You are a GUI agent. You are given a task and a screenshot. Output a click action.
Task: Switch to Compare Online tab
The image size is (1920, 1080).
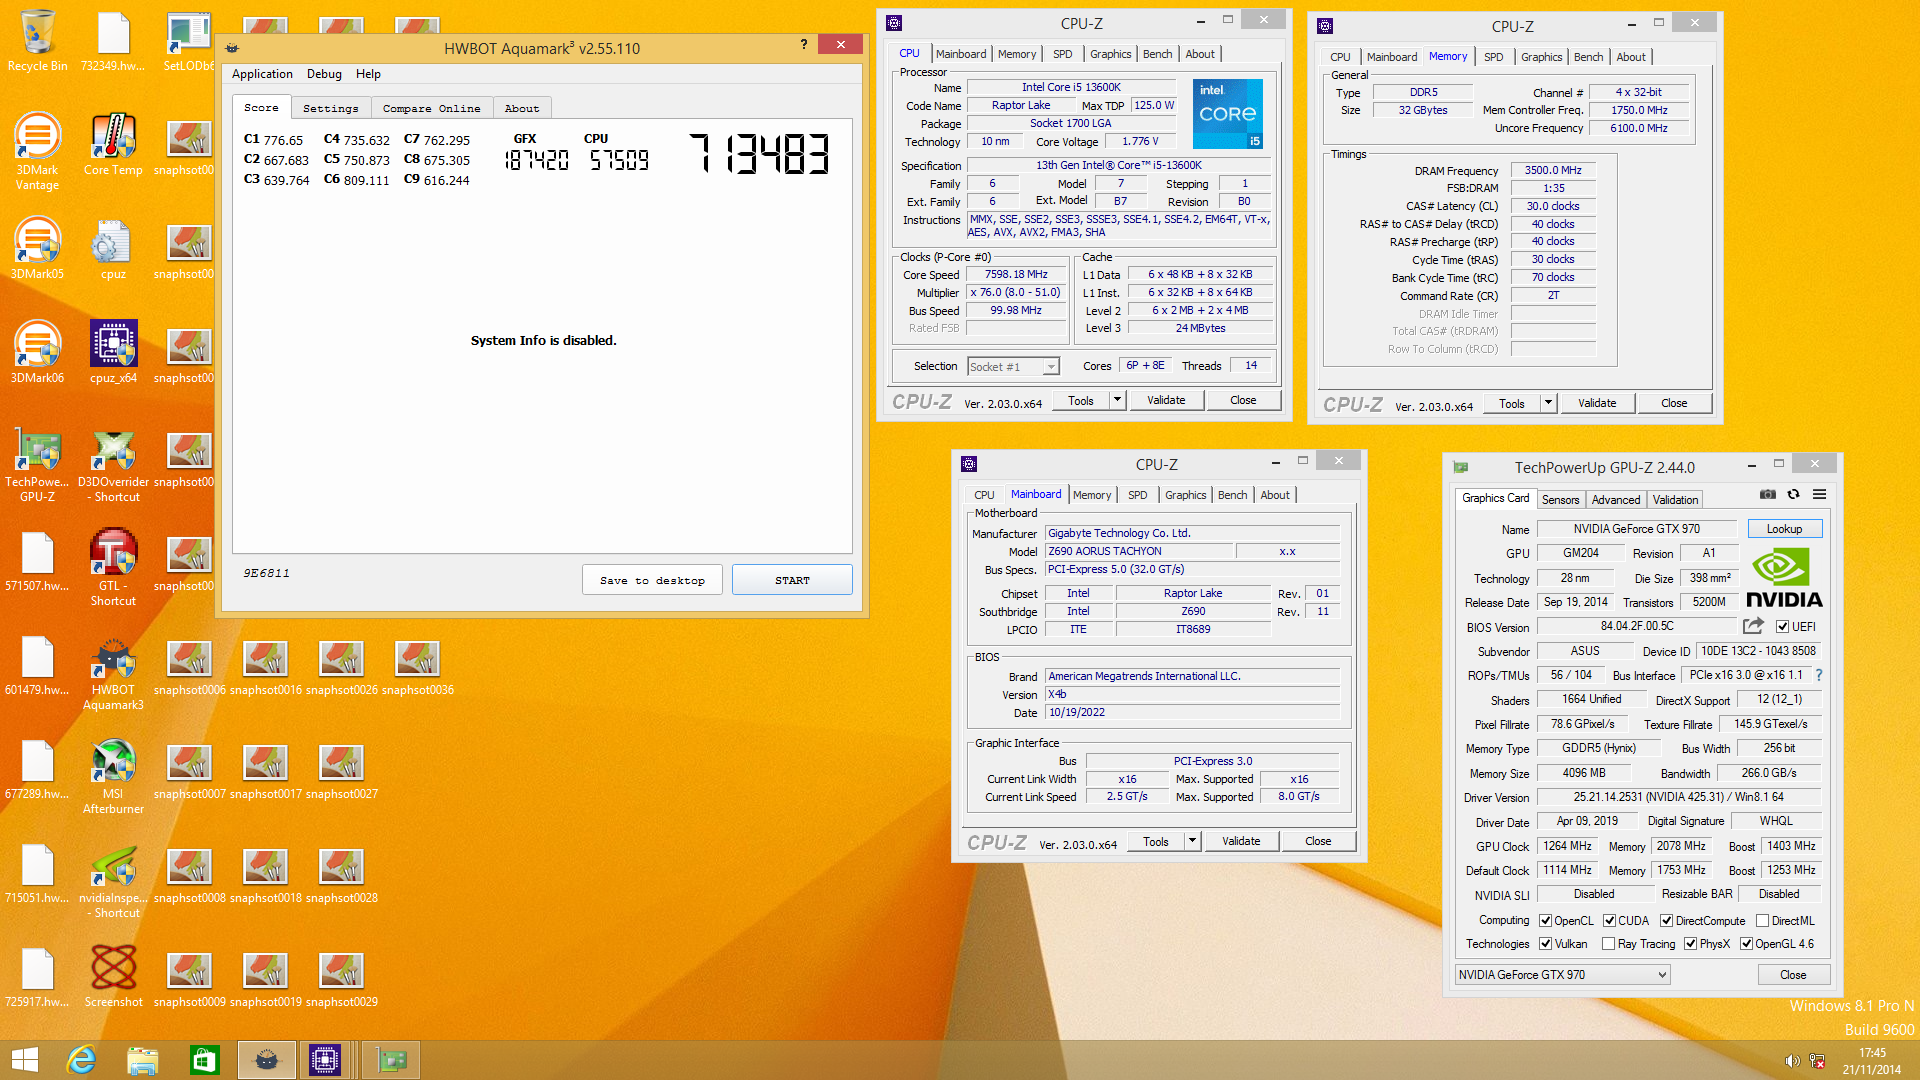(431, 108)
